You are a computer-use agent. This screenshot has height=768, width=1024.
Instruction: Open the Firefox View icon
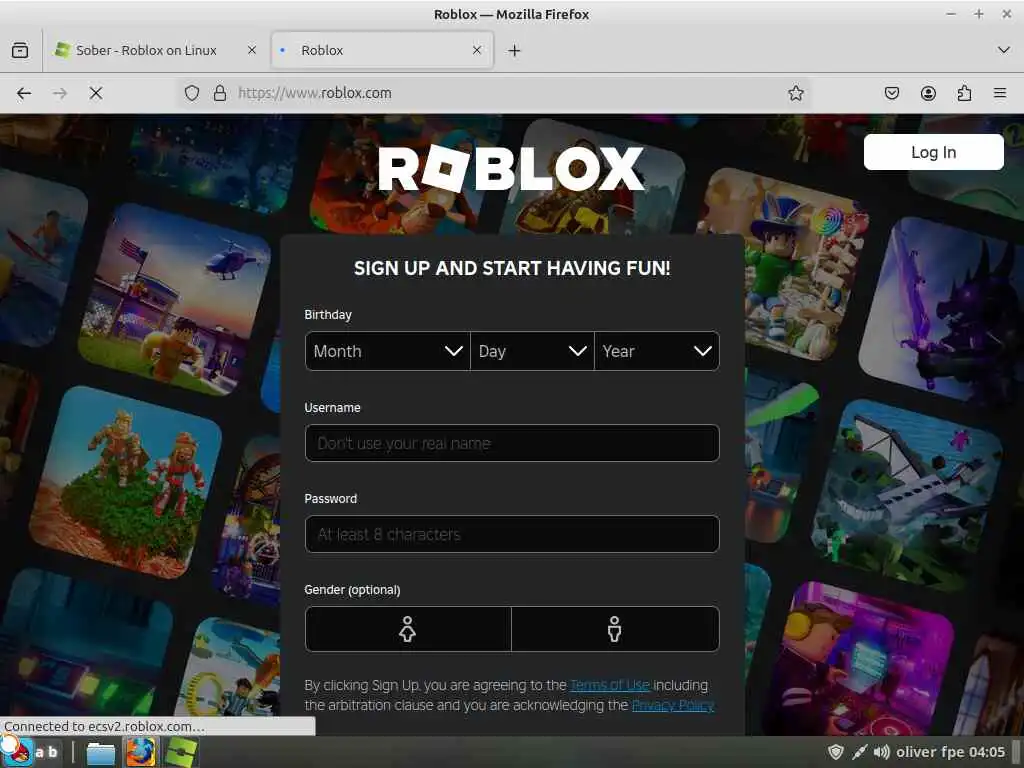(20, 50)
